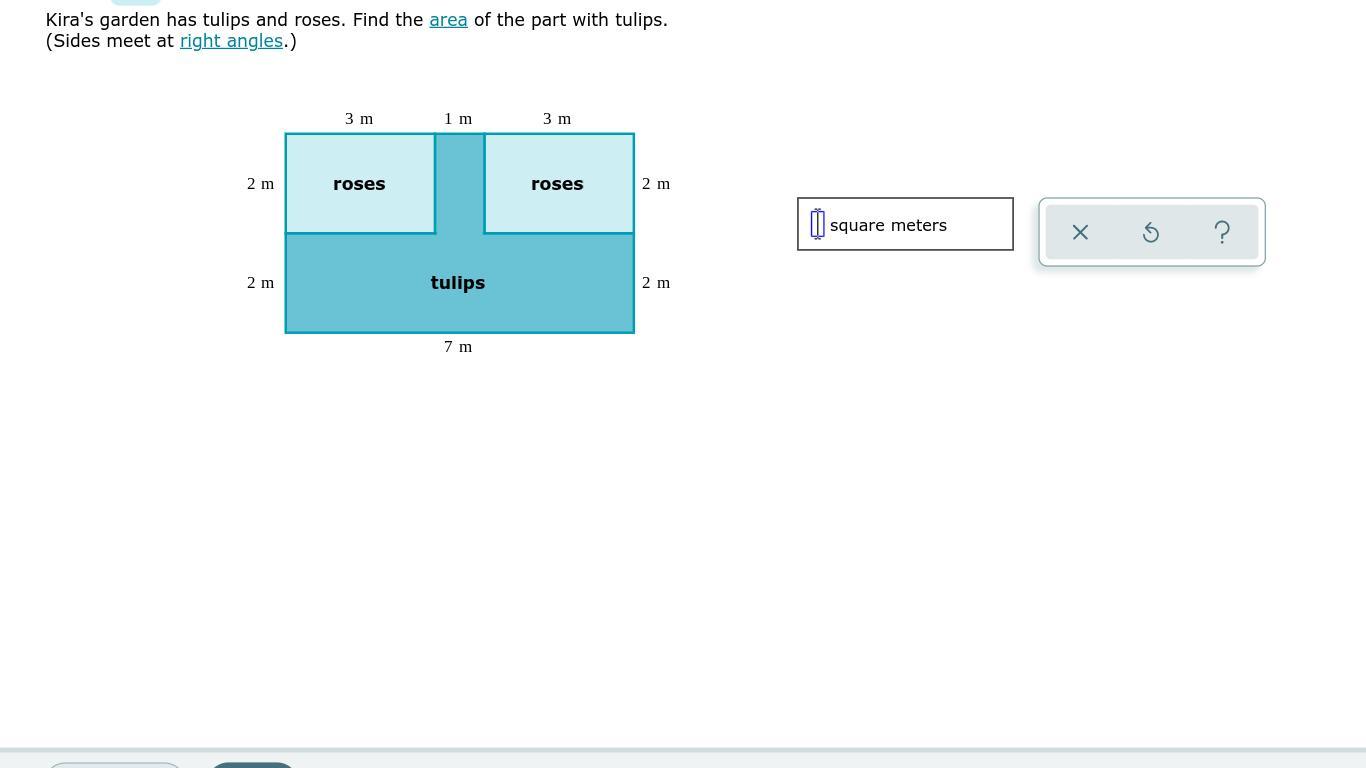
Task: Open the "area" definition link
Action: click(448, 20)
